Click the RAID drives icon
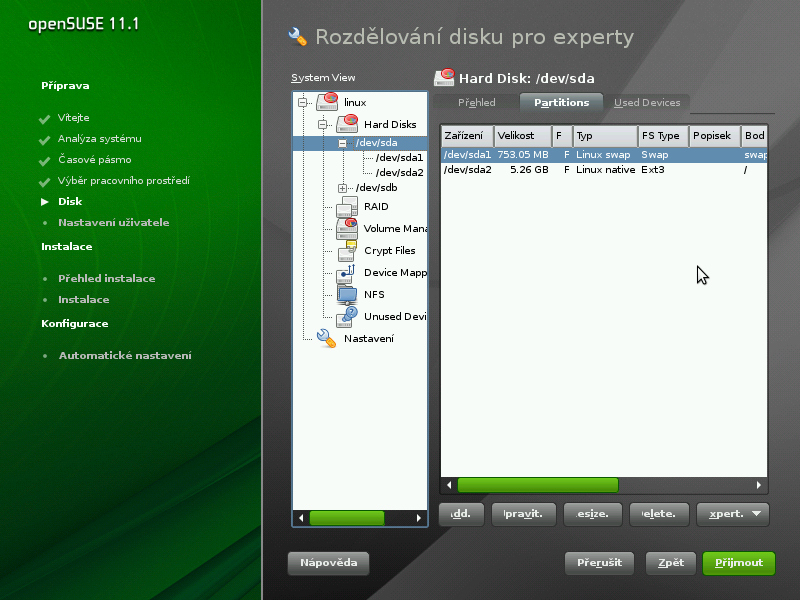 [347, 207]
